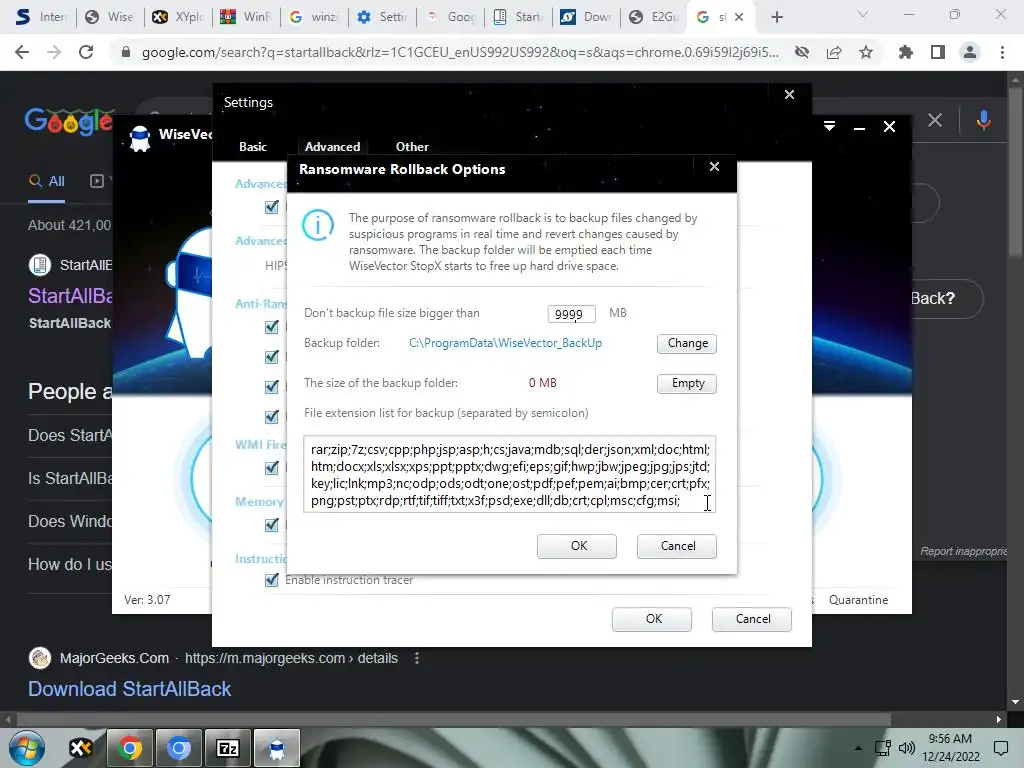1024x768 pixels.
Task: Switch to the E2Gu browser tab
Action: 654,17
